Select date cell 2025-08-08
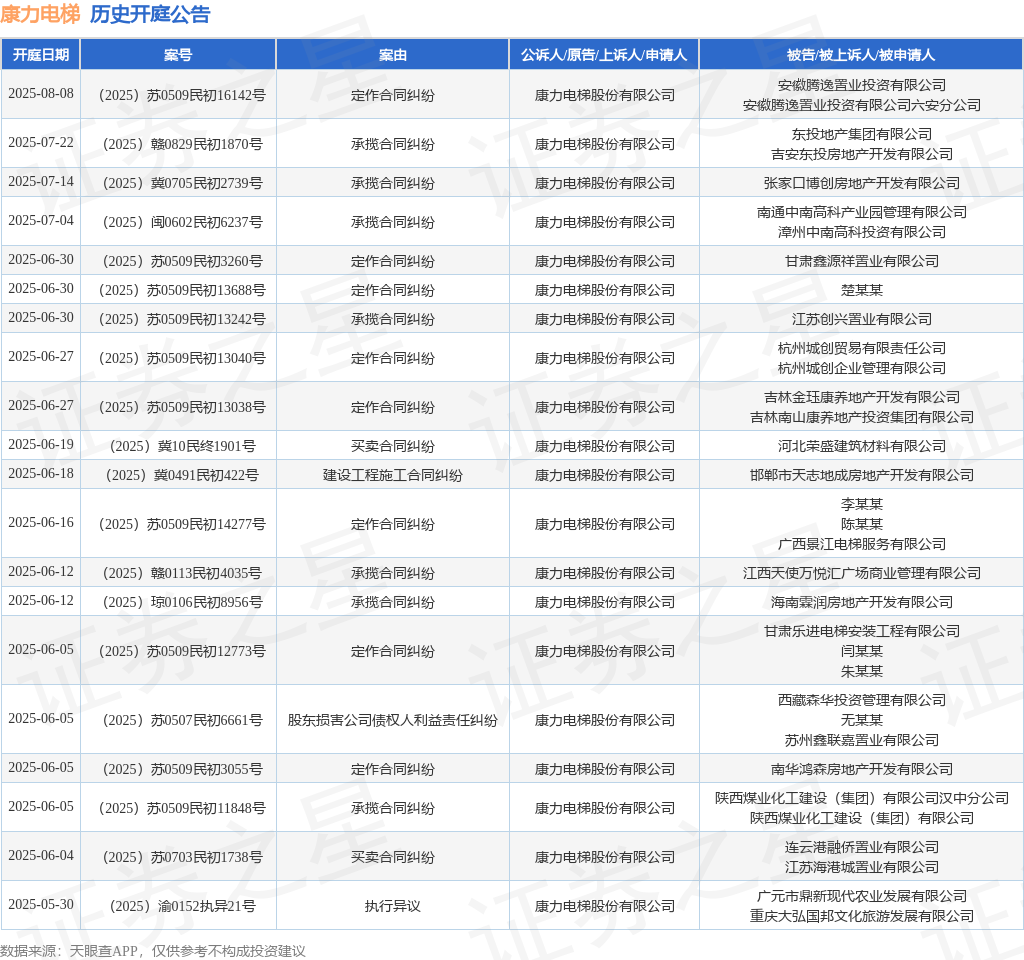 pyautogui.click(x=40, y=93)
